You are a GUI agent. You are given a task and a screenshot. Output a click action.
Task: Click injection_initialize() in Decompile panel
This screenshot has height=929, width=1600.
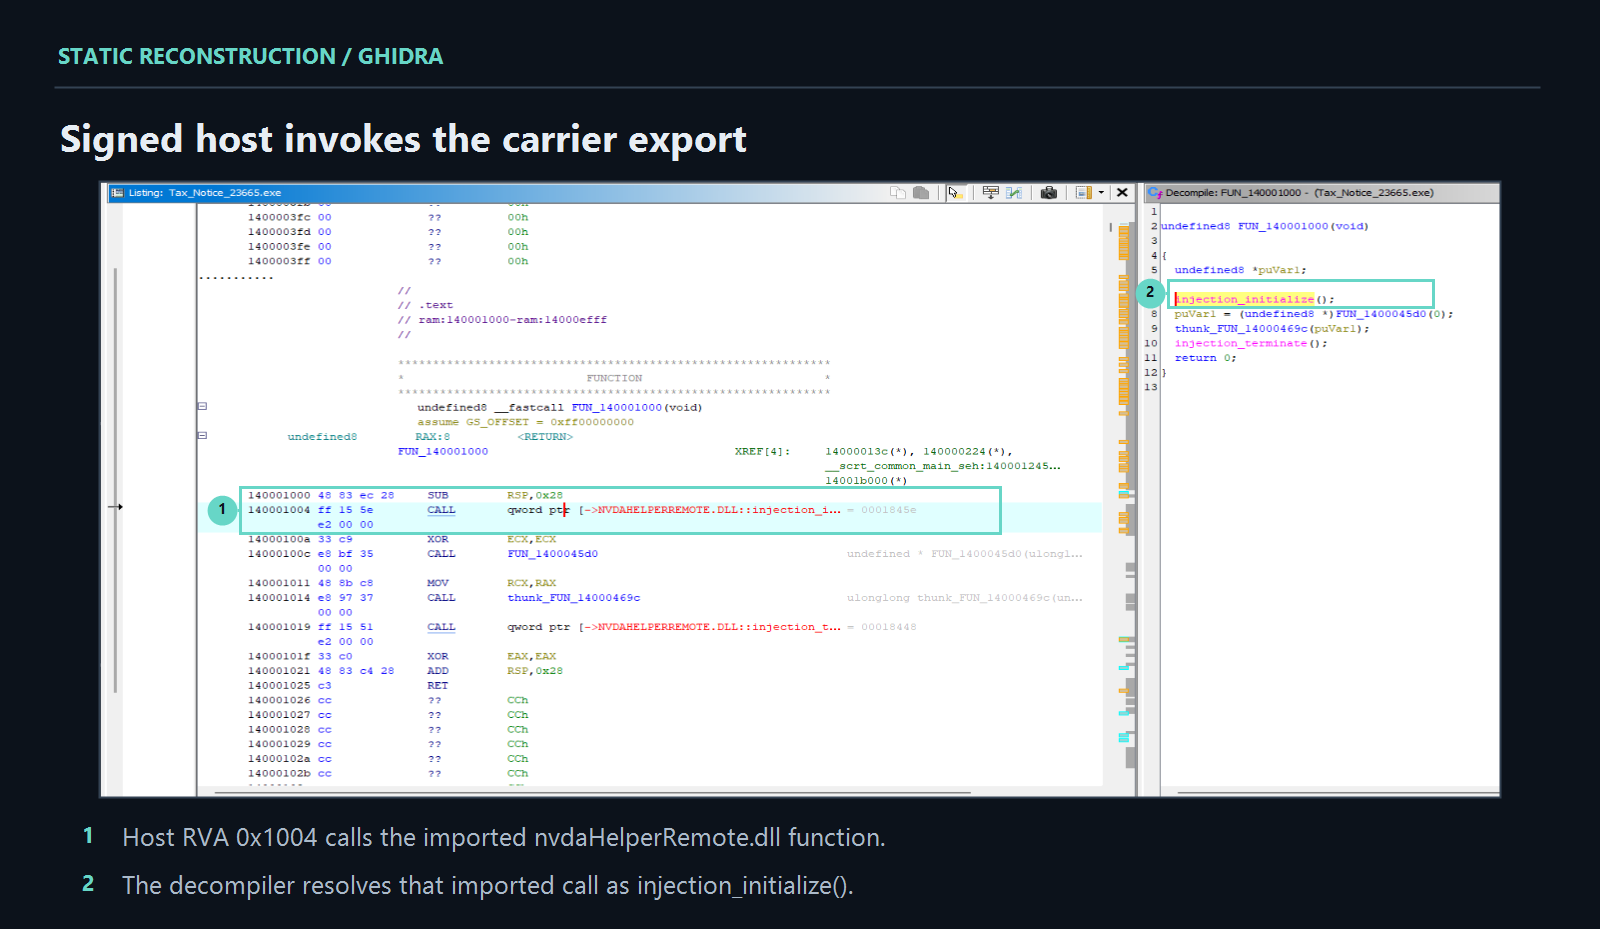point(1254,299)
